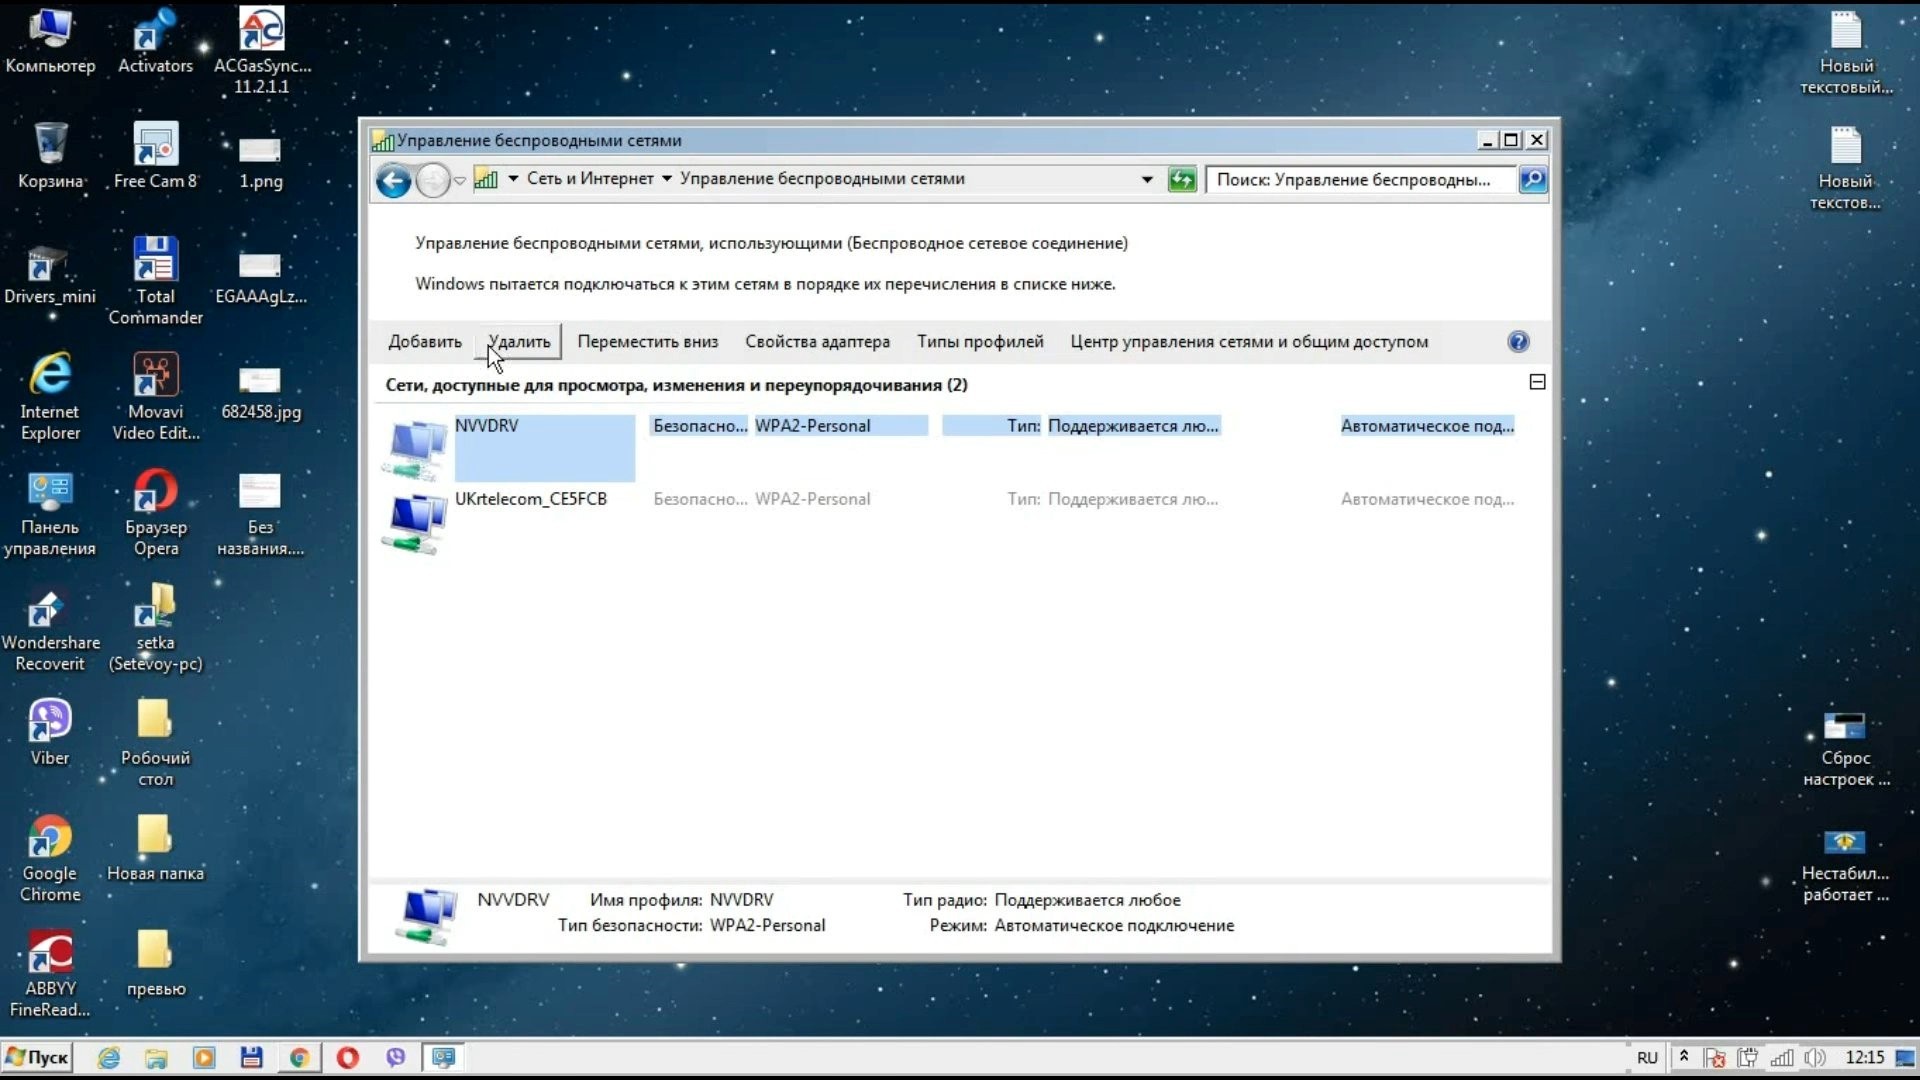Open address bar history dropdown arrow
This screenshot has height=1080, width=1920.
pos(1146,180)
